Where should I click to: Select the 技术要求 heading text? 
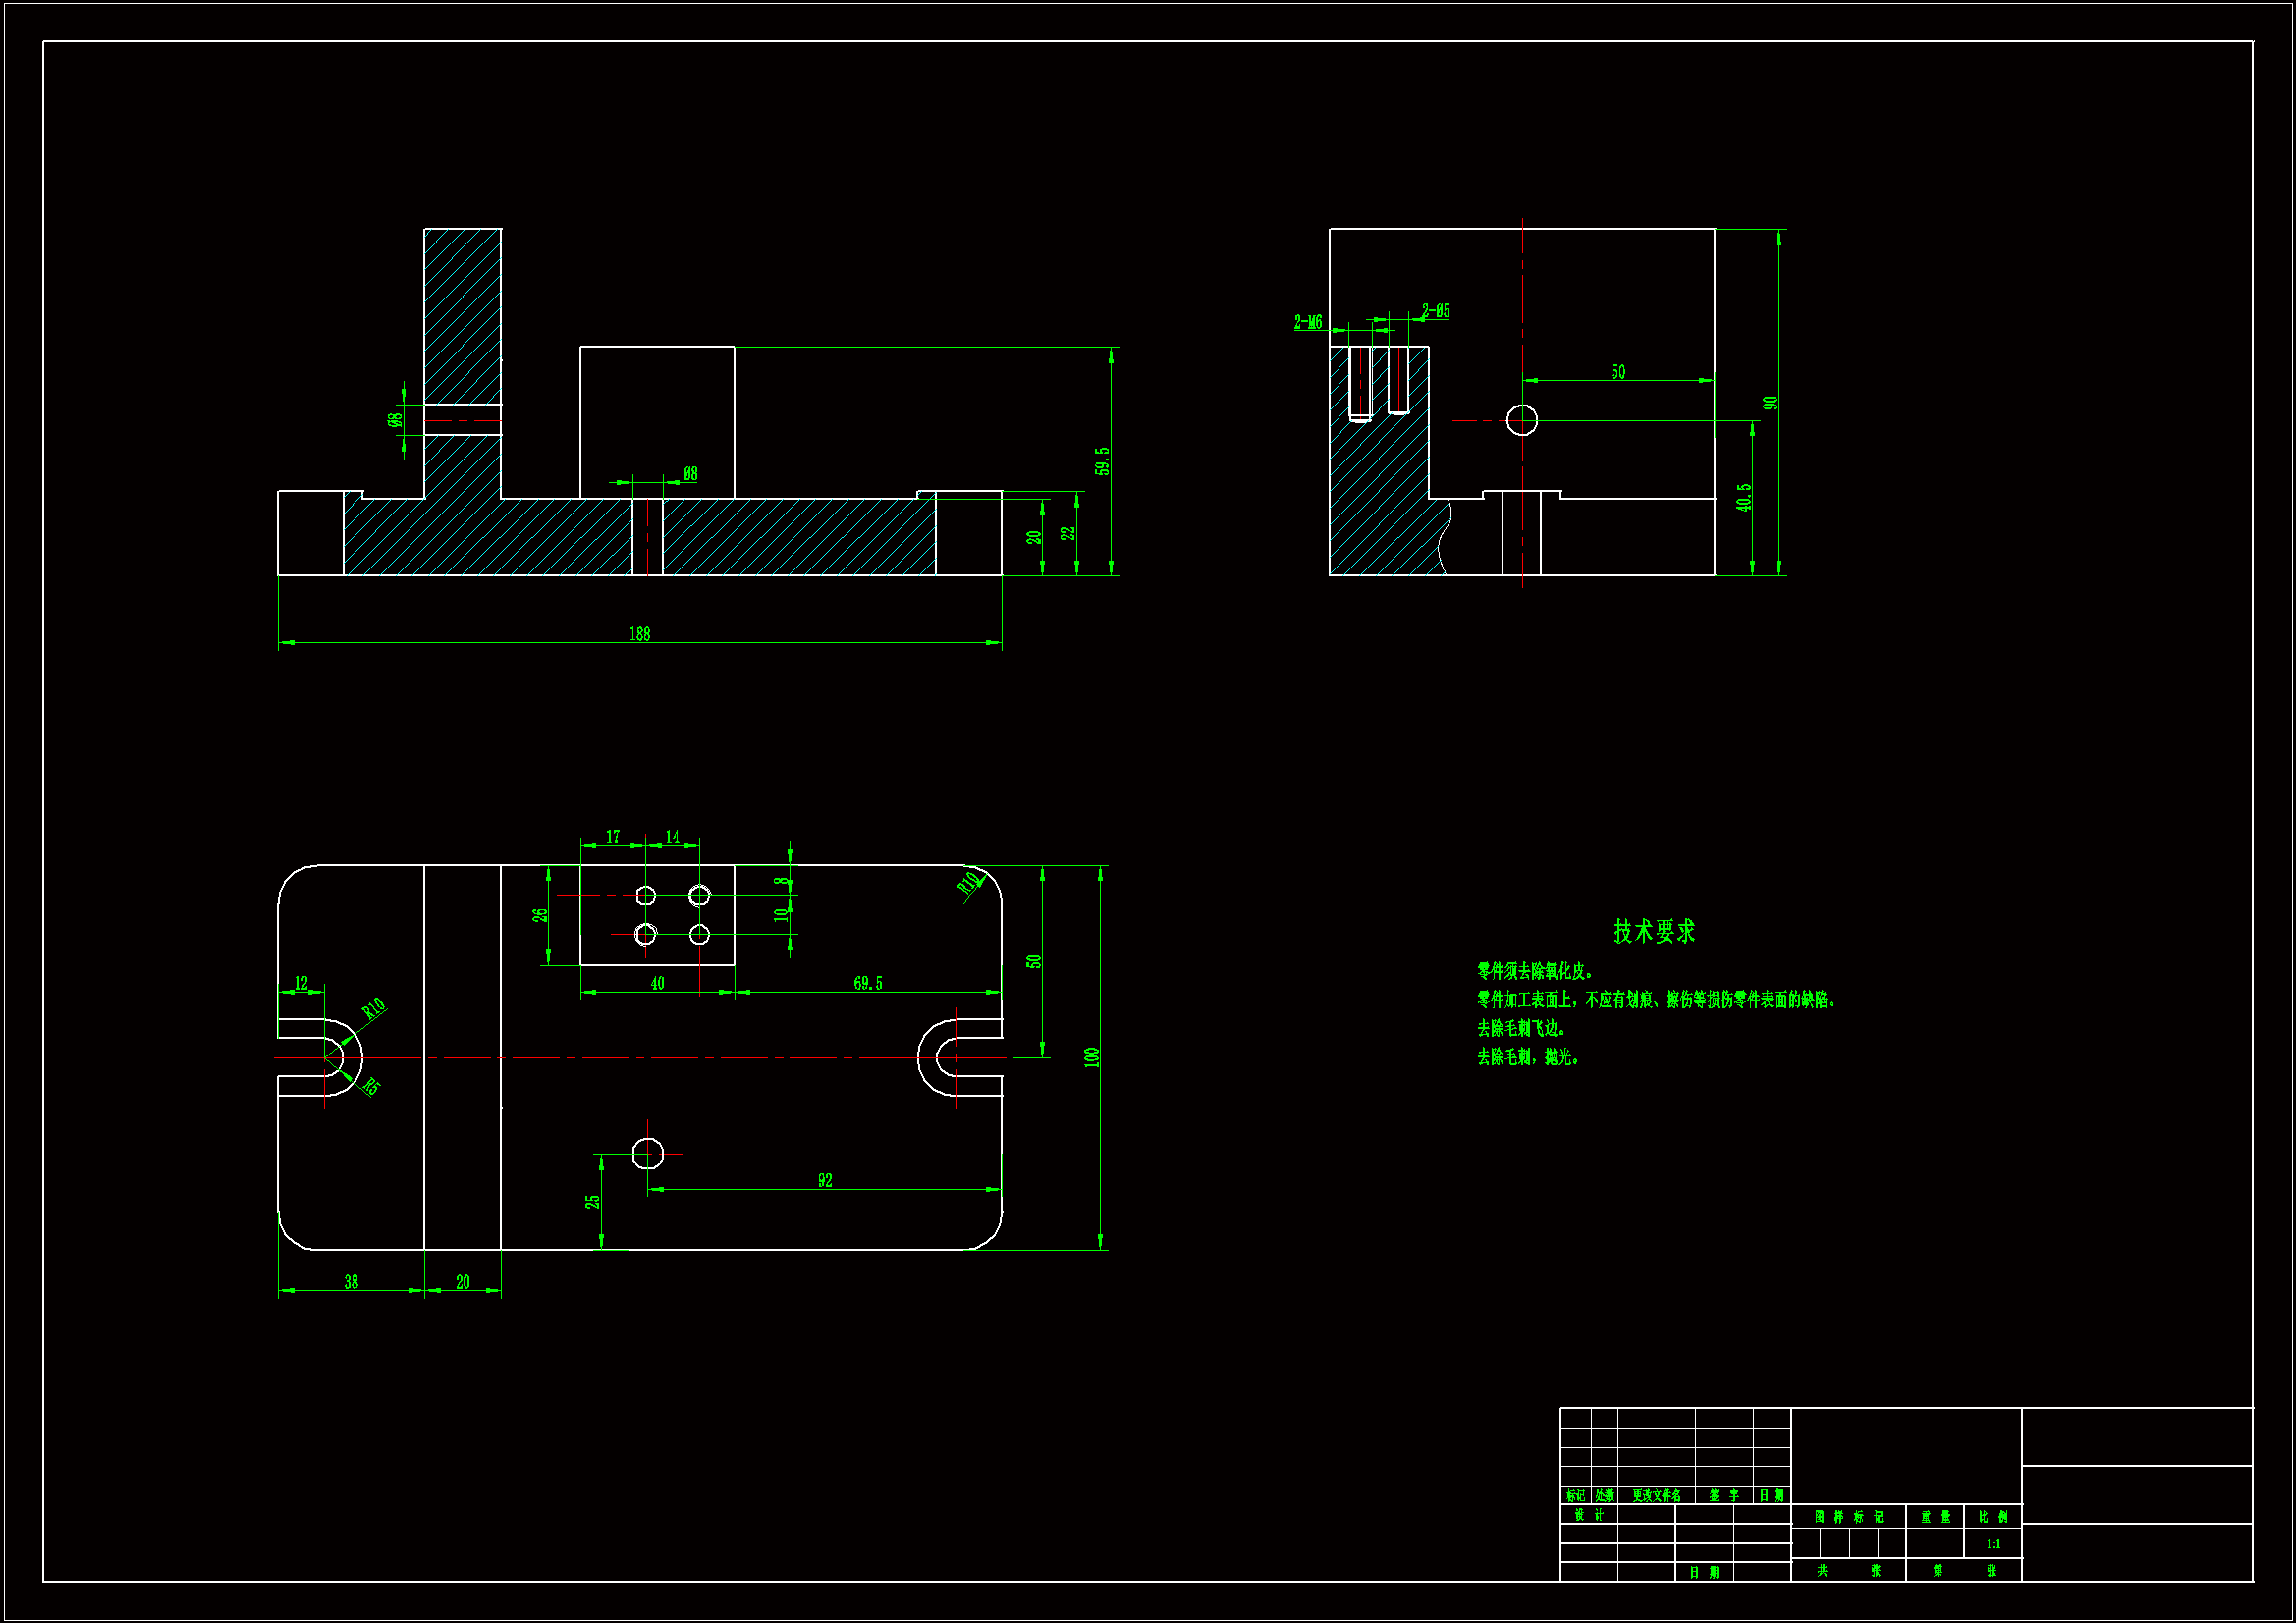[x=1654, y=931]
